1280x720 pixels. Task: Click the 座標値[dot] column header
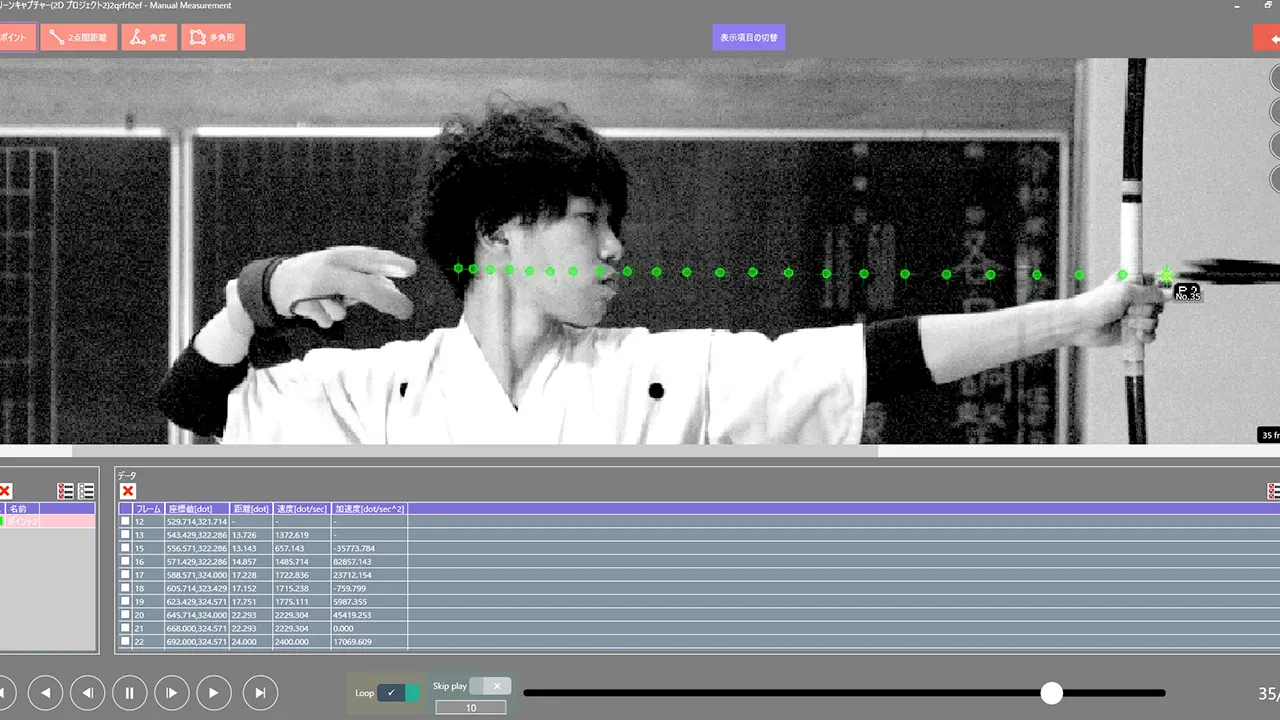197,509
